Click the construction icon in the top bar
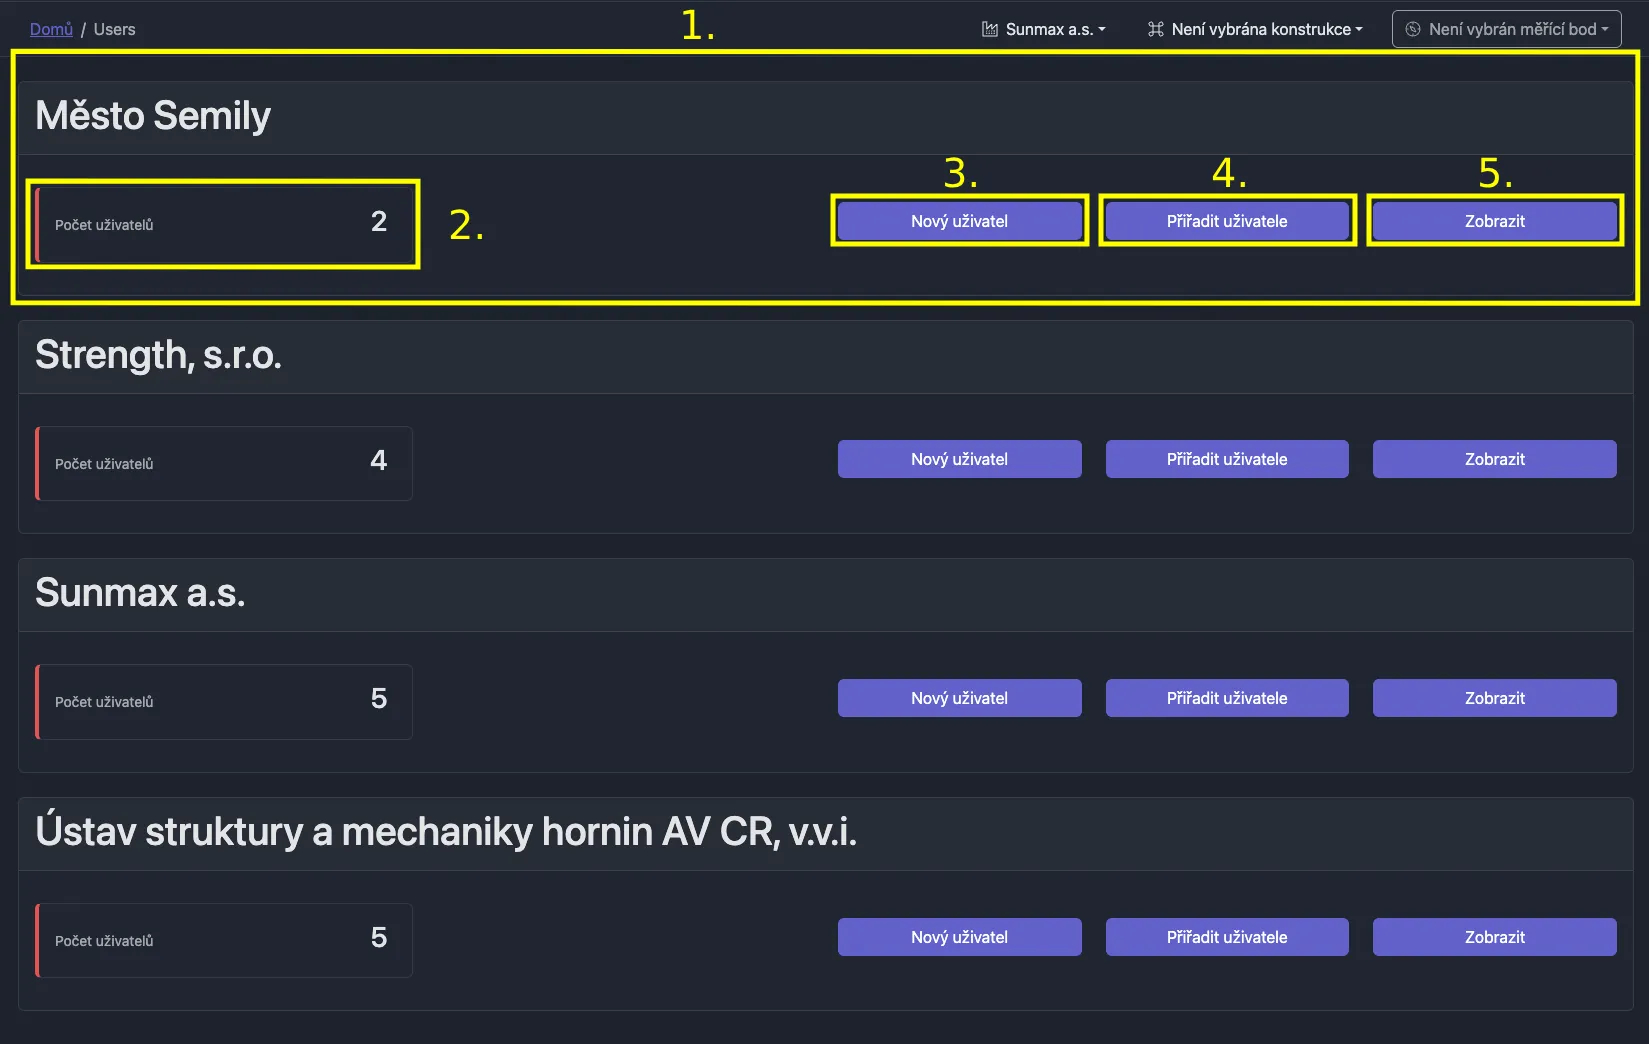This screenshot has height=1044, width=1649. (x=1155, y=29)
